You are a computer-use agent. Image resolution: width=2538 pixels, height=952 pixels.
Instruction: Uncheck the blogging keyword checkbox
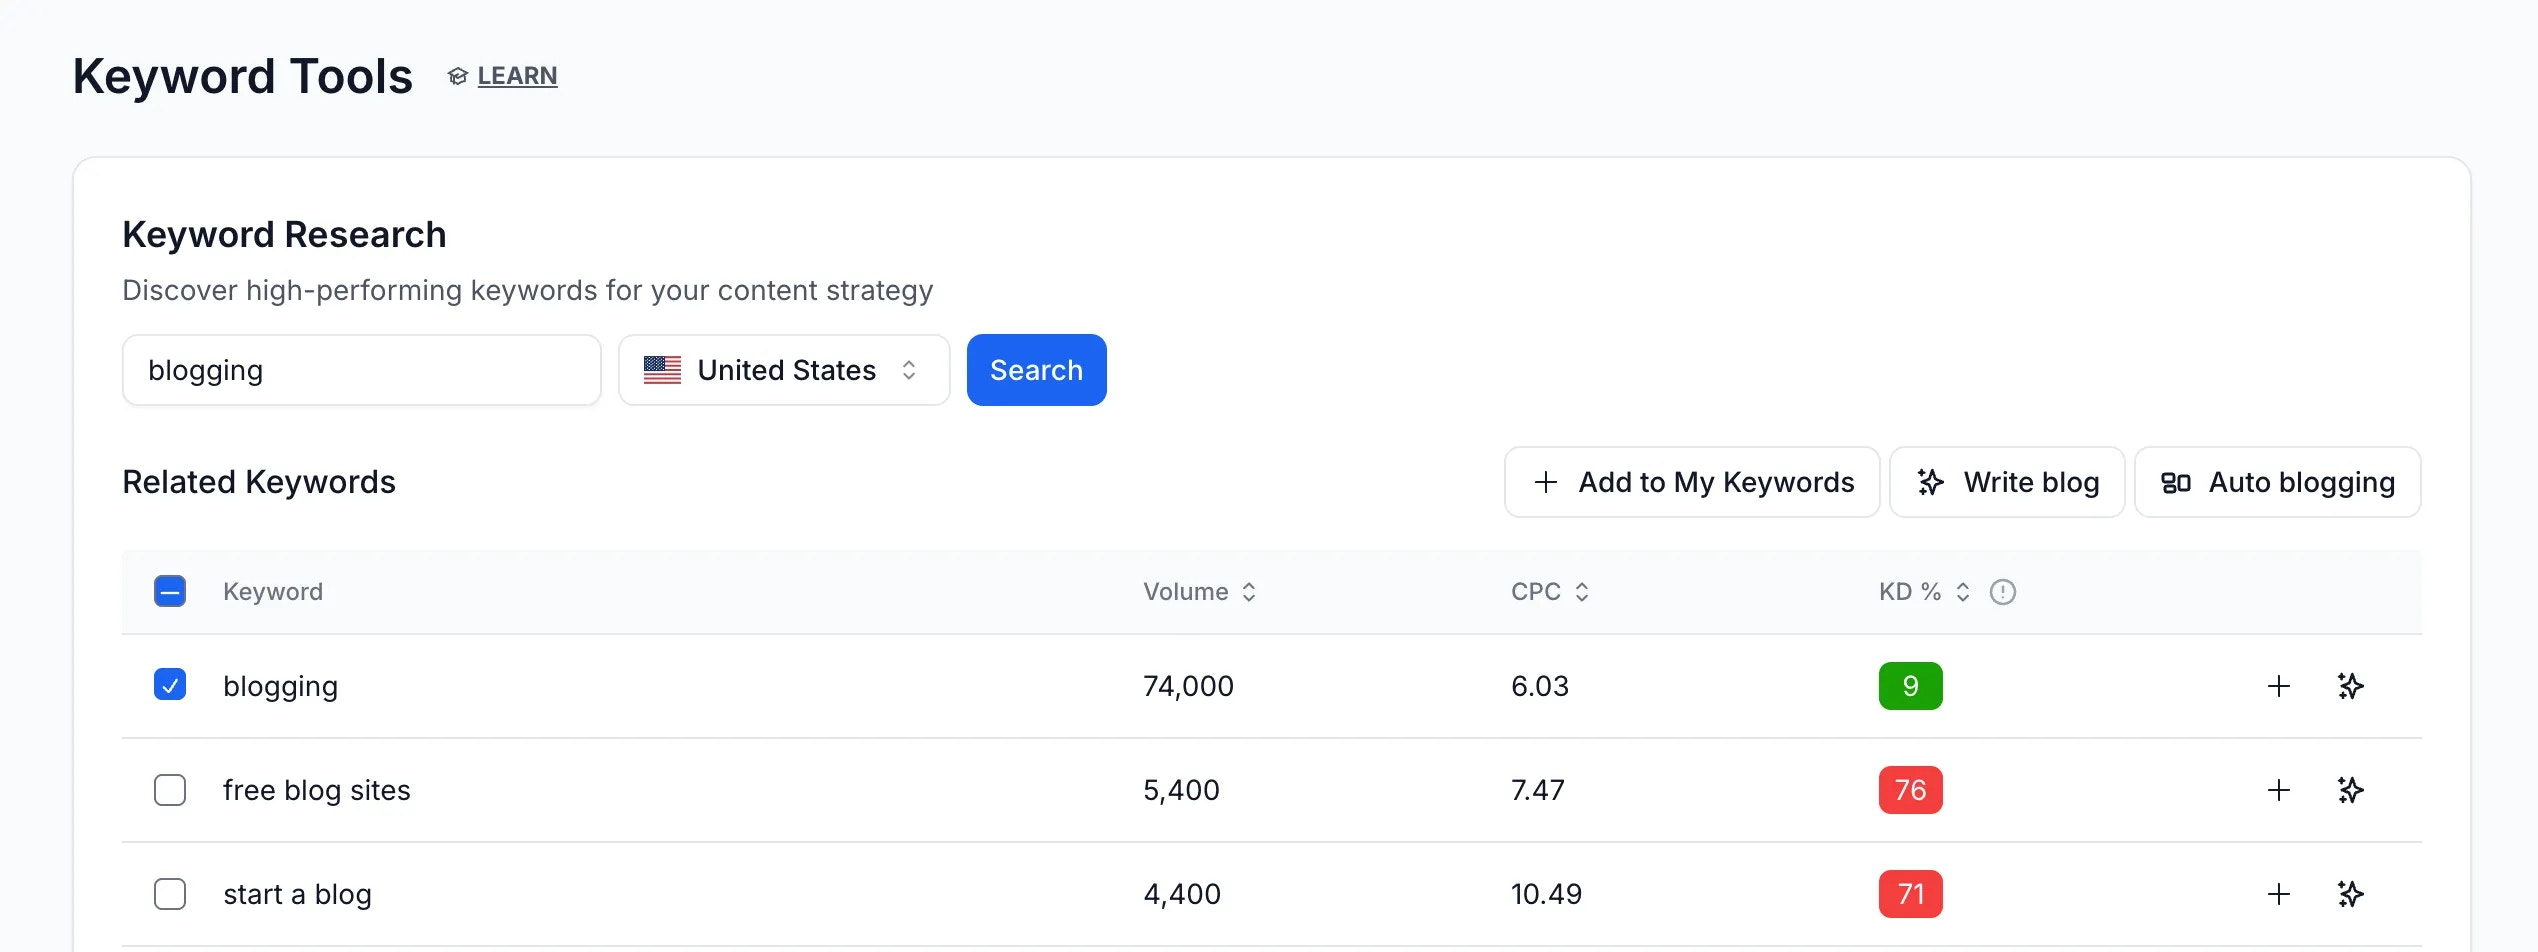tap(170, 684)
